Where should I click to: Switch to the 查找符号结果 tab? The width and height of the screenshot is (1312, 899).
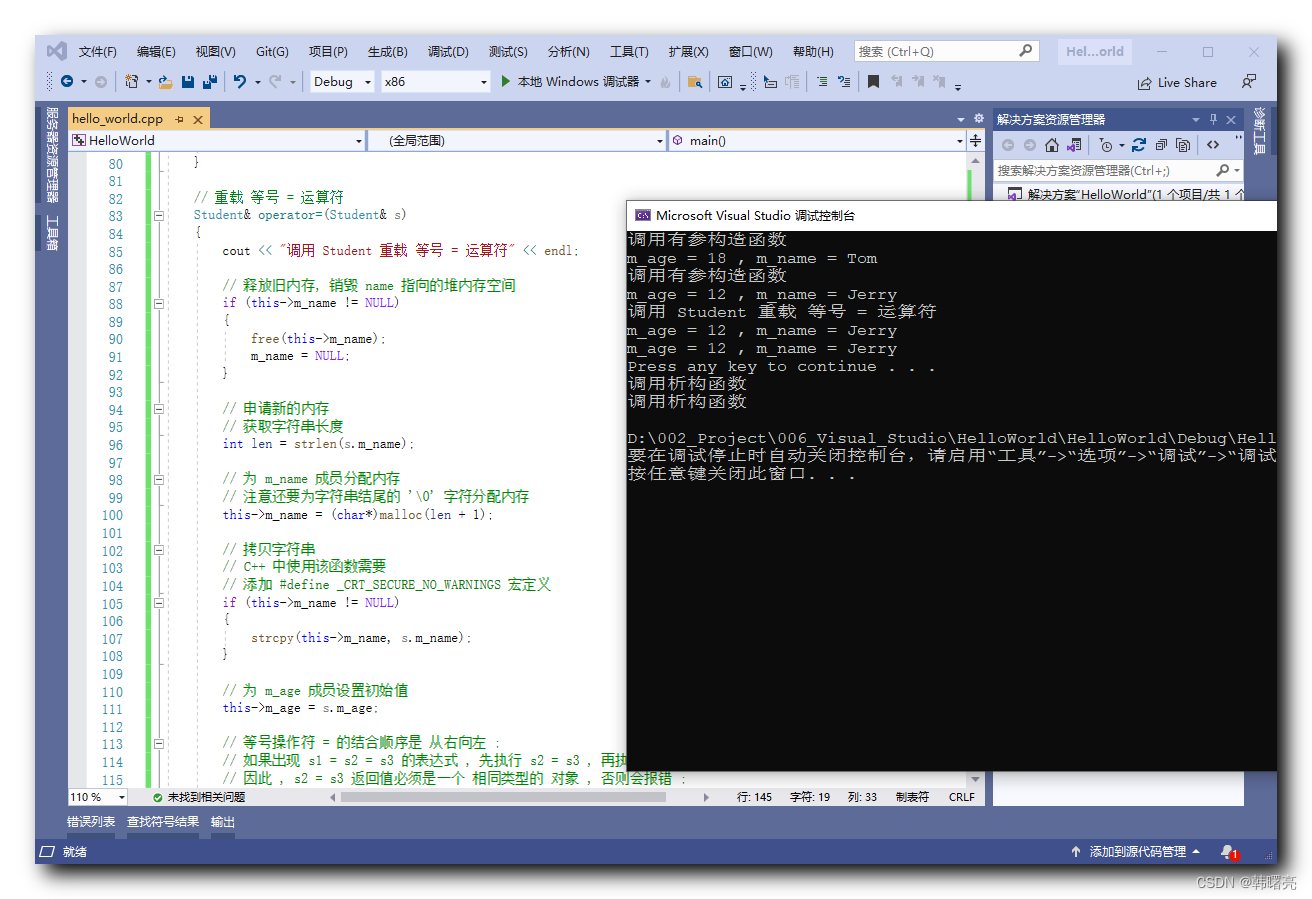tap(163, 822)
